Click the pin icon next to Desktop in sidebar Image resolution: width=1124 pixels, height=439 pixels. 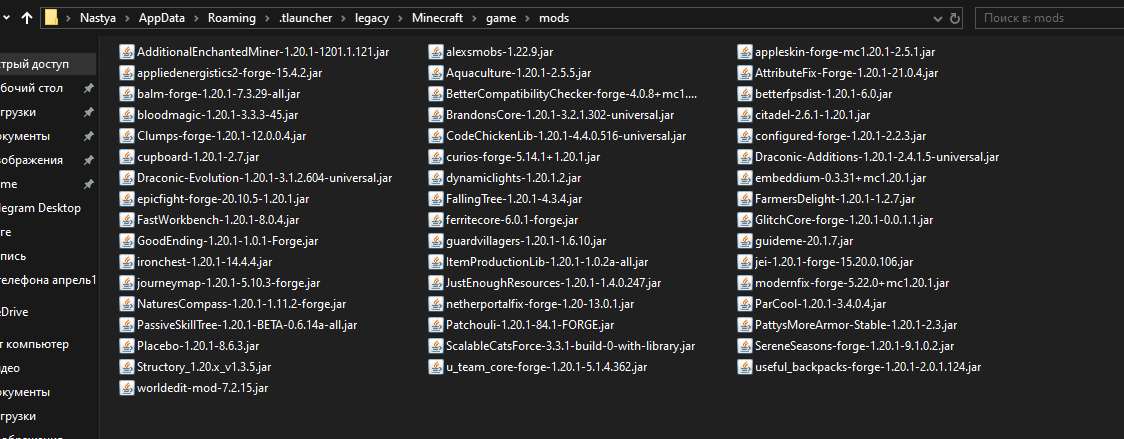coord(88,88)
